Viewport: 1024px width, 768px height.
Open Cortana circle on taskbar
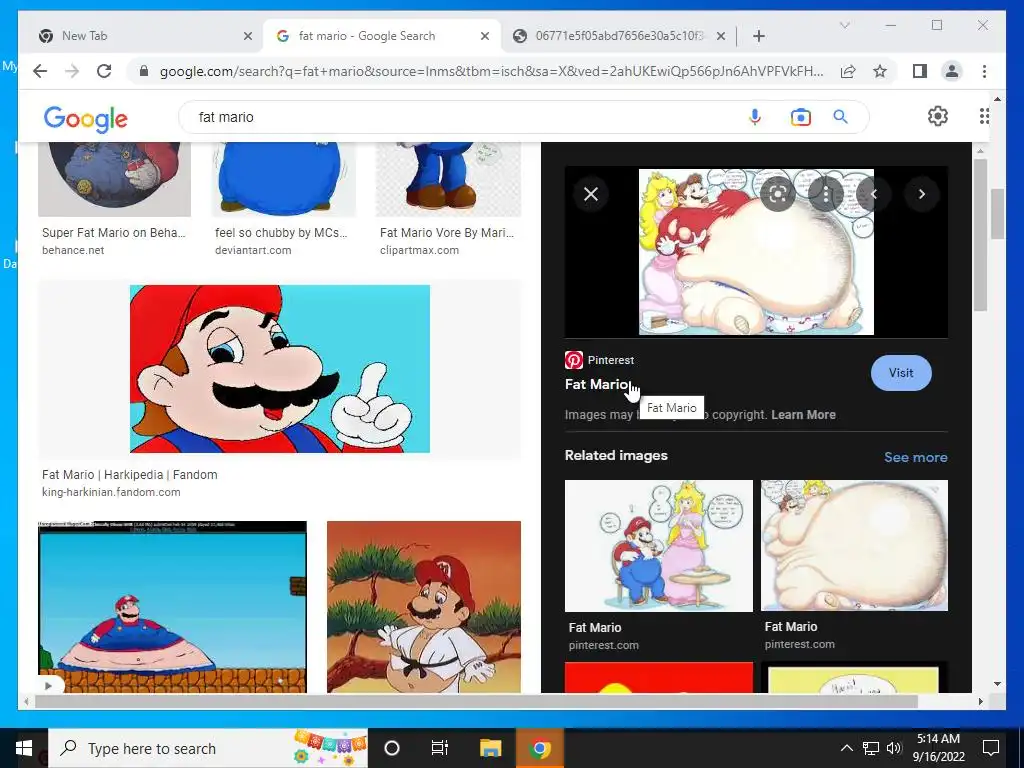click(391, 748)
